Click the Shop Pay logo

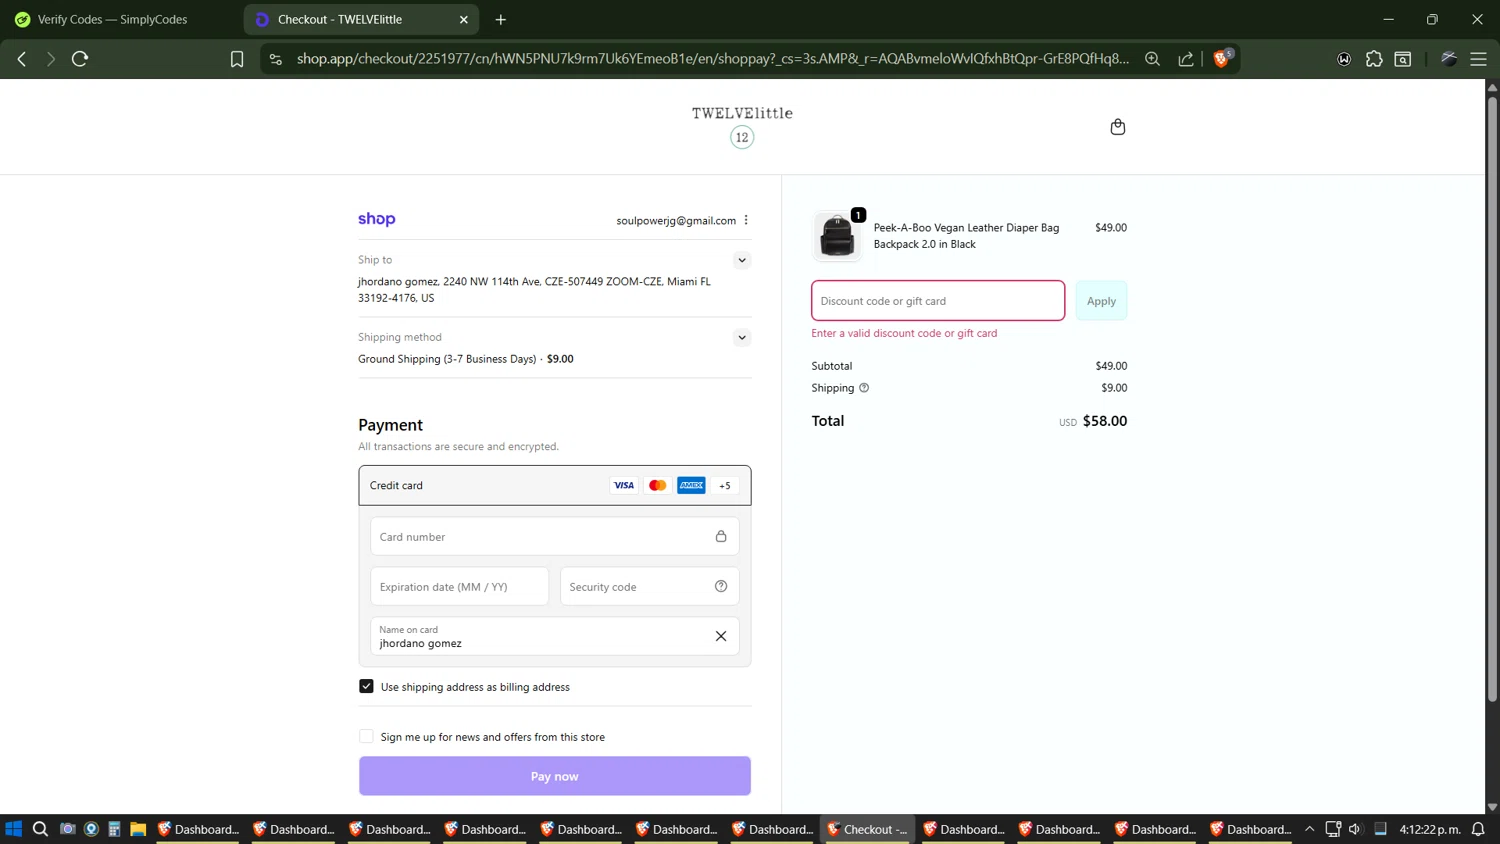[377, 219]
